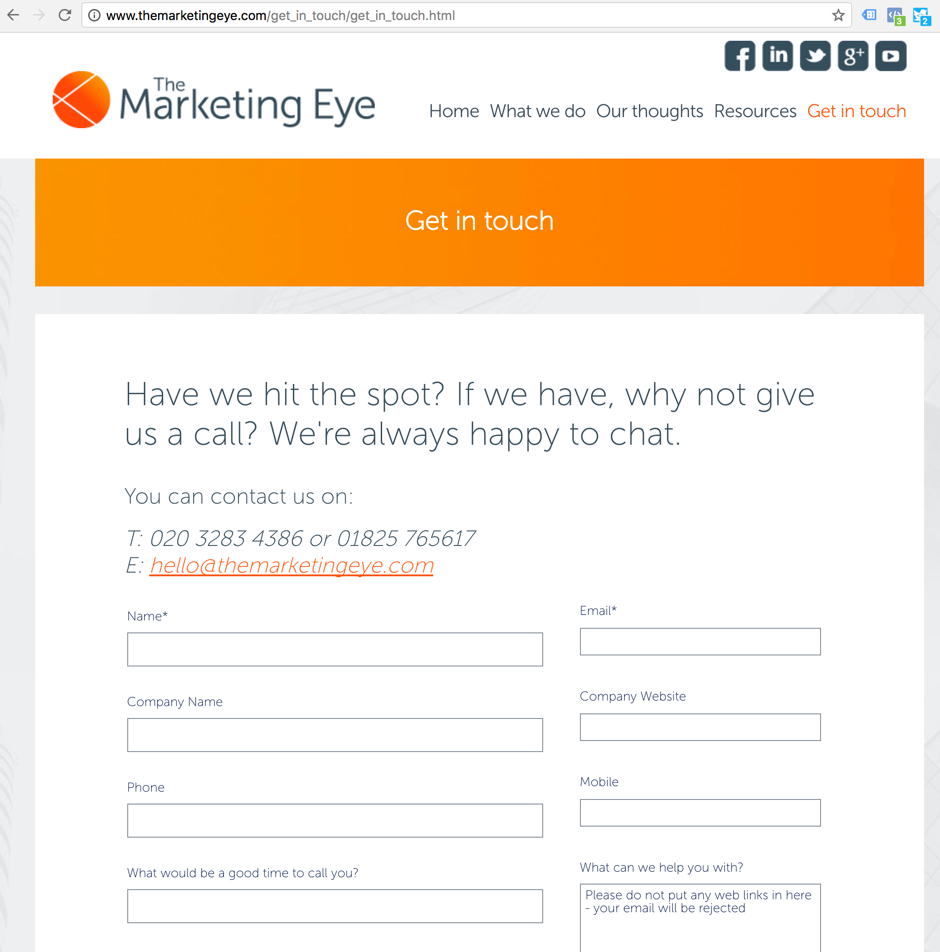Open the Twitter social icon
This screenshot has height=952, width=940.
(815, 56)
